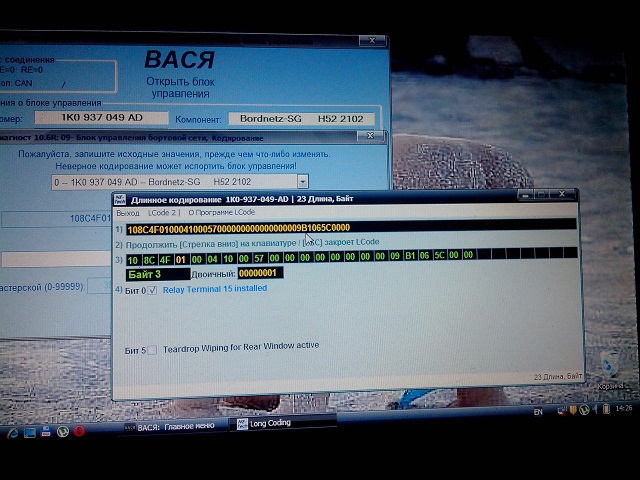
Task: Select byte cell B1
Action: pyautogui.click(x=410, y=256)
